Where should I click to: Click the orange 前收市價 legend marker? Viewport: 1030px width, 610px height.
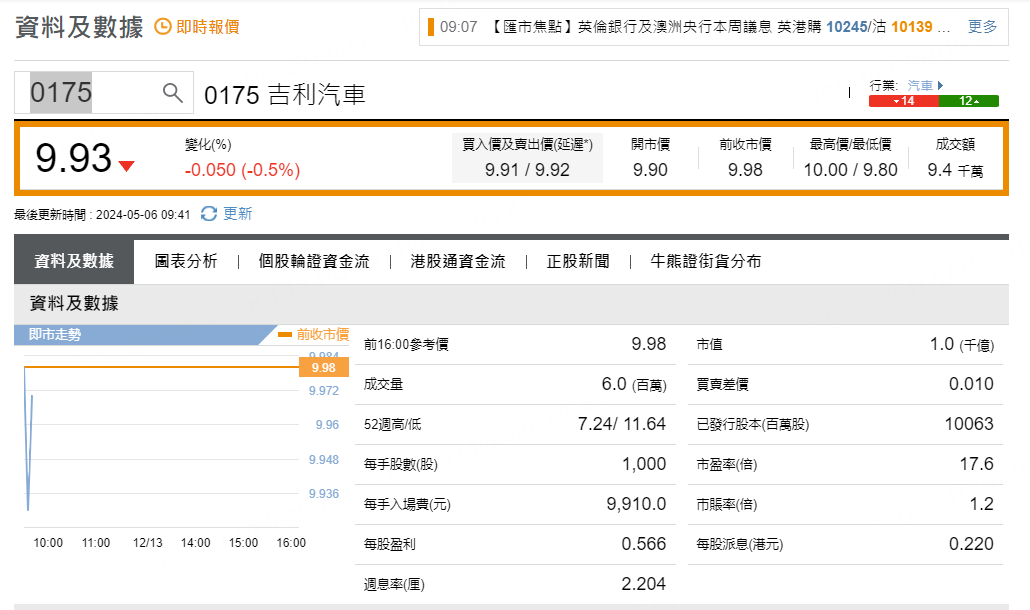click(285, 335)
